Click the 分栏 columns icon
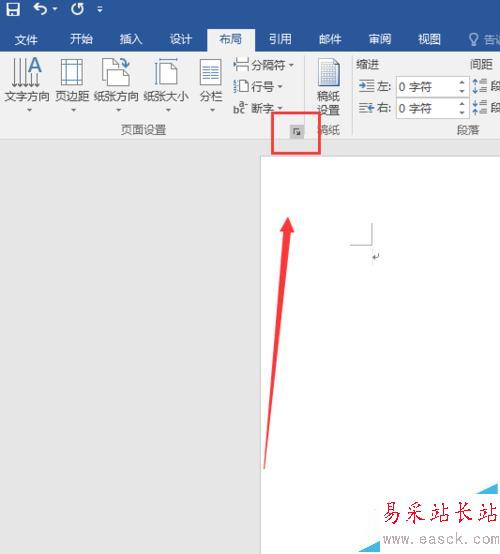500x554 pixels. (211, 72)
